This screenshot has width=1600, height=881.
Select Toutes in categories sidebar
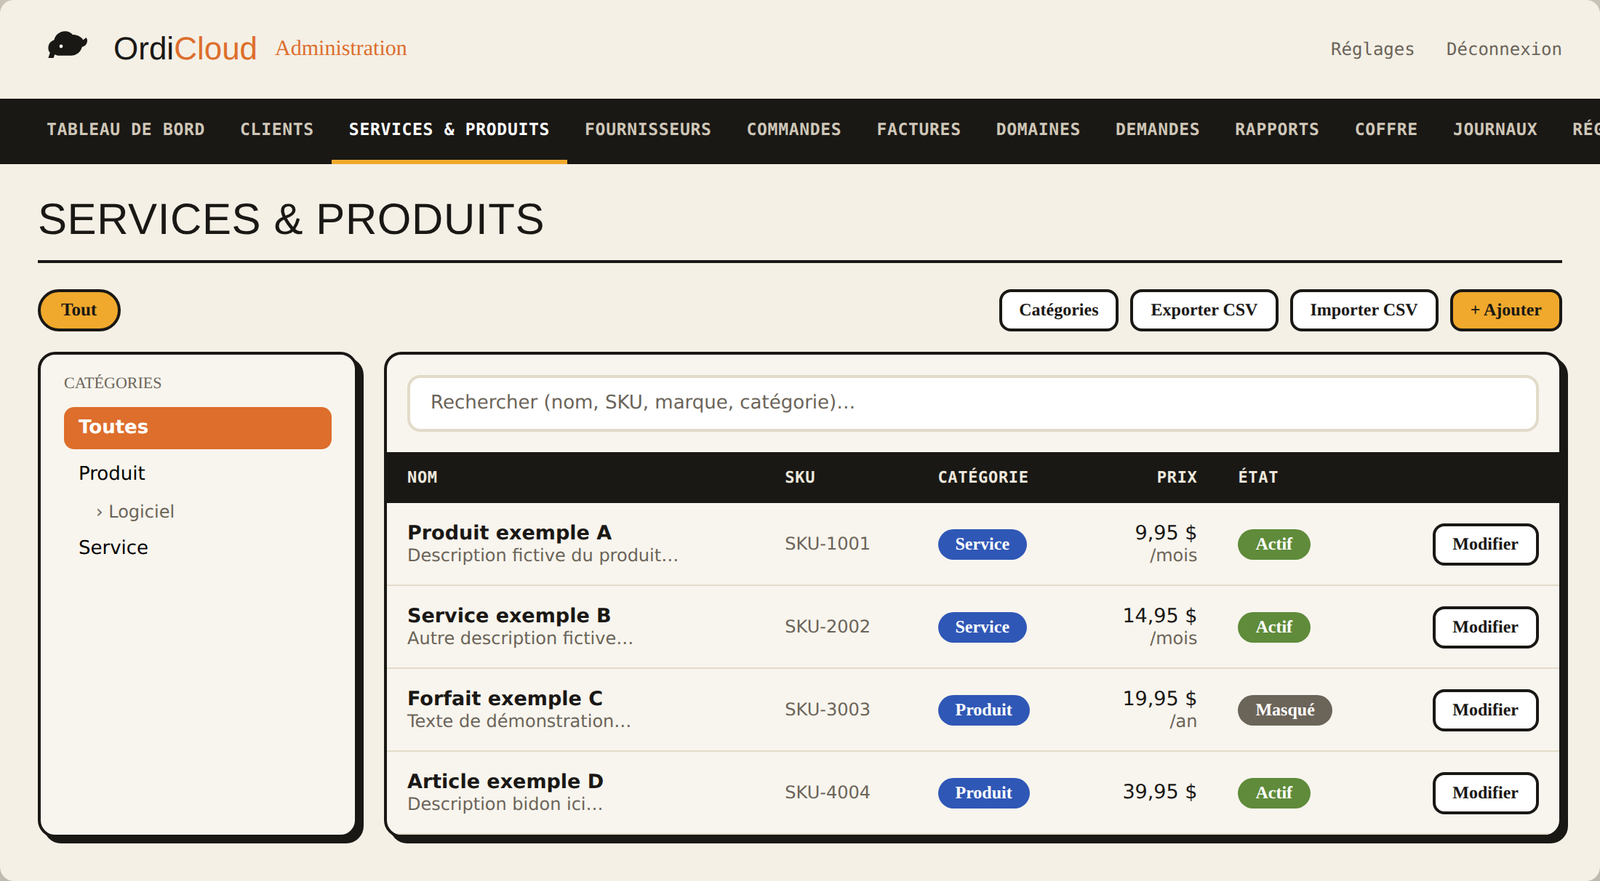click(197, 427)
